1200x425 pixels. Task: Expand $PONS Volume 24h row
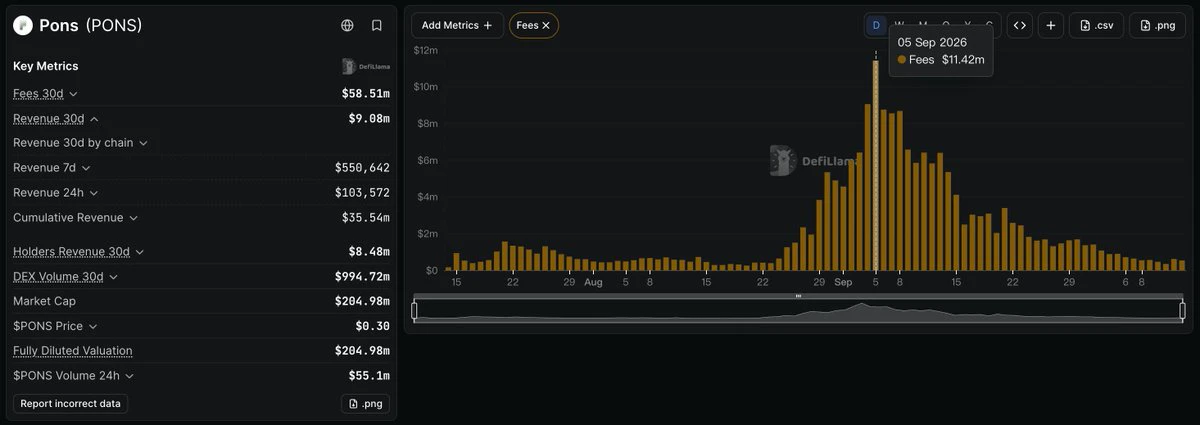click(x=129, y=376)
